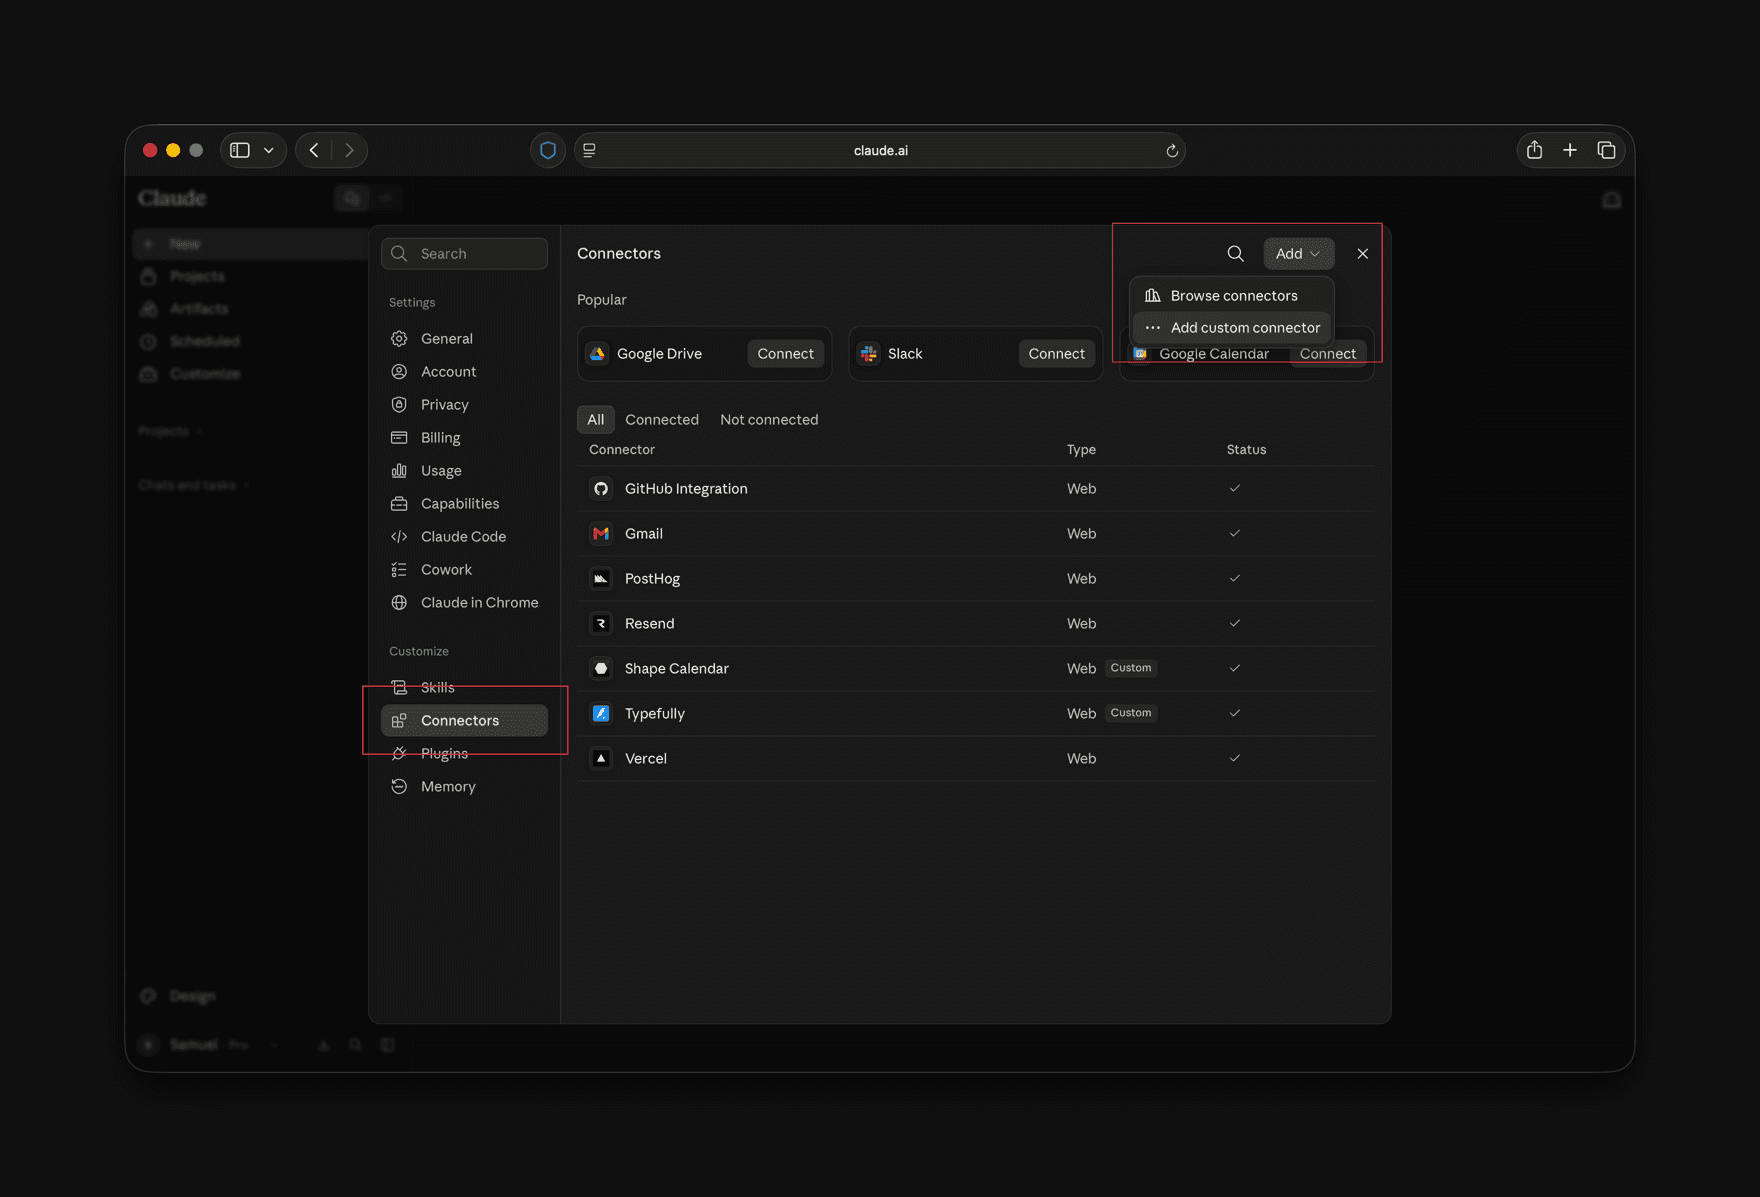
Task: Click the settings Search field
Action: [x=464, y=253]
